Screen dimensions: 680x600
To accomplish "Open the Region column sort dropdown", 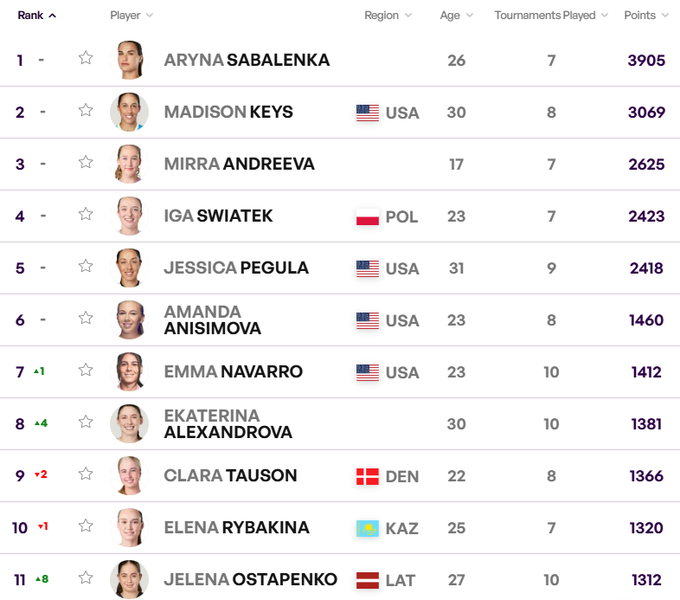I will (388, 16).
